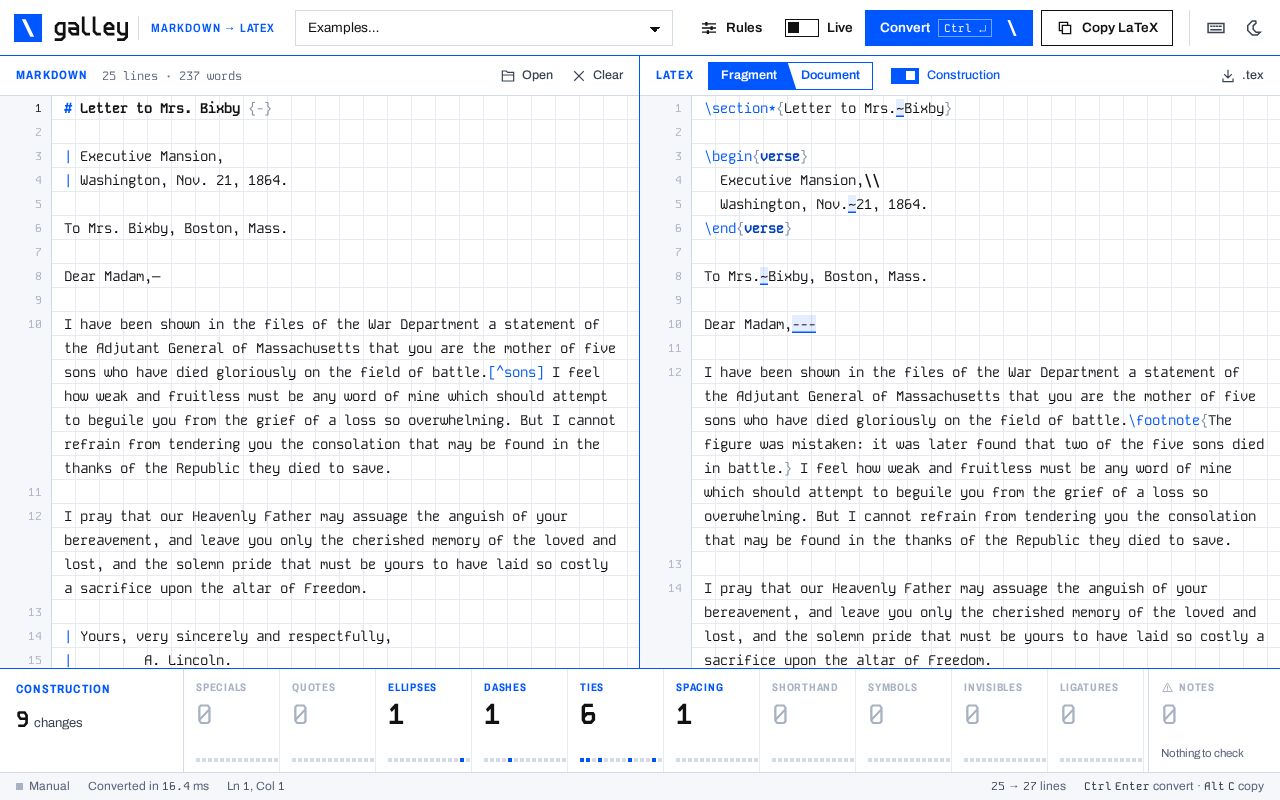This screenshot has width=1280, height=800.
Task: Click markdown line 10 paragraph text
Action: 340,396
